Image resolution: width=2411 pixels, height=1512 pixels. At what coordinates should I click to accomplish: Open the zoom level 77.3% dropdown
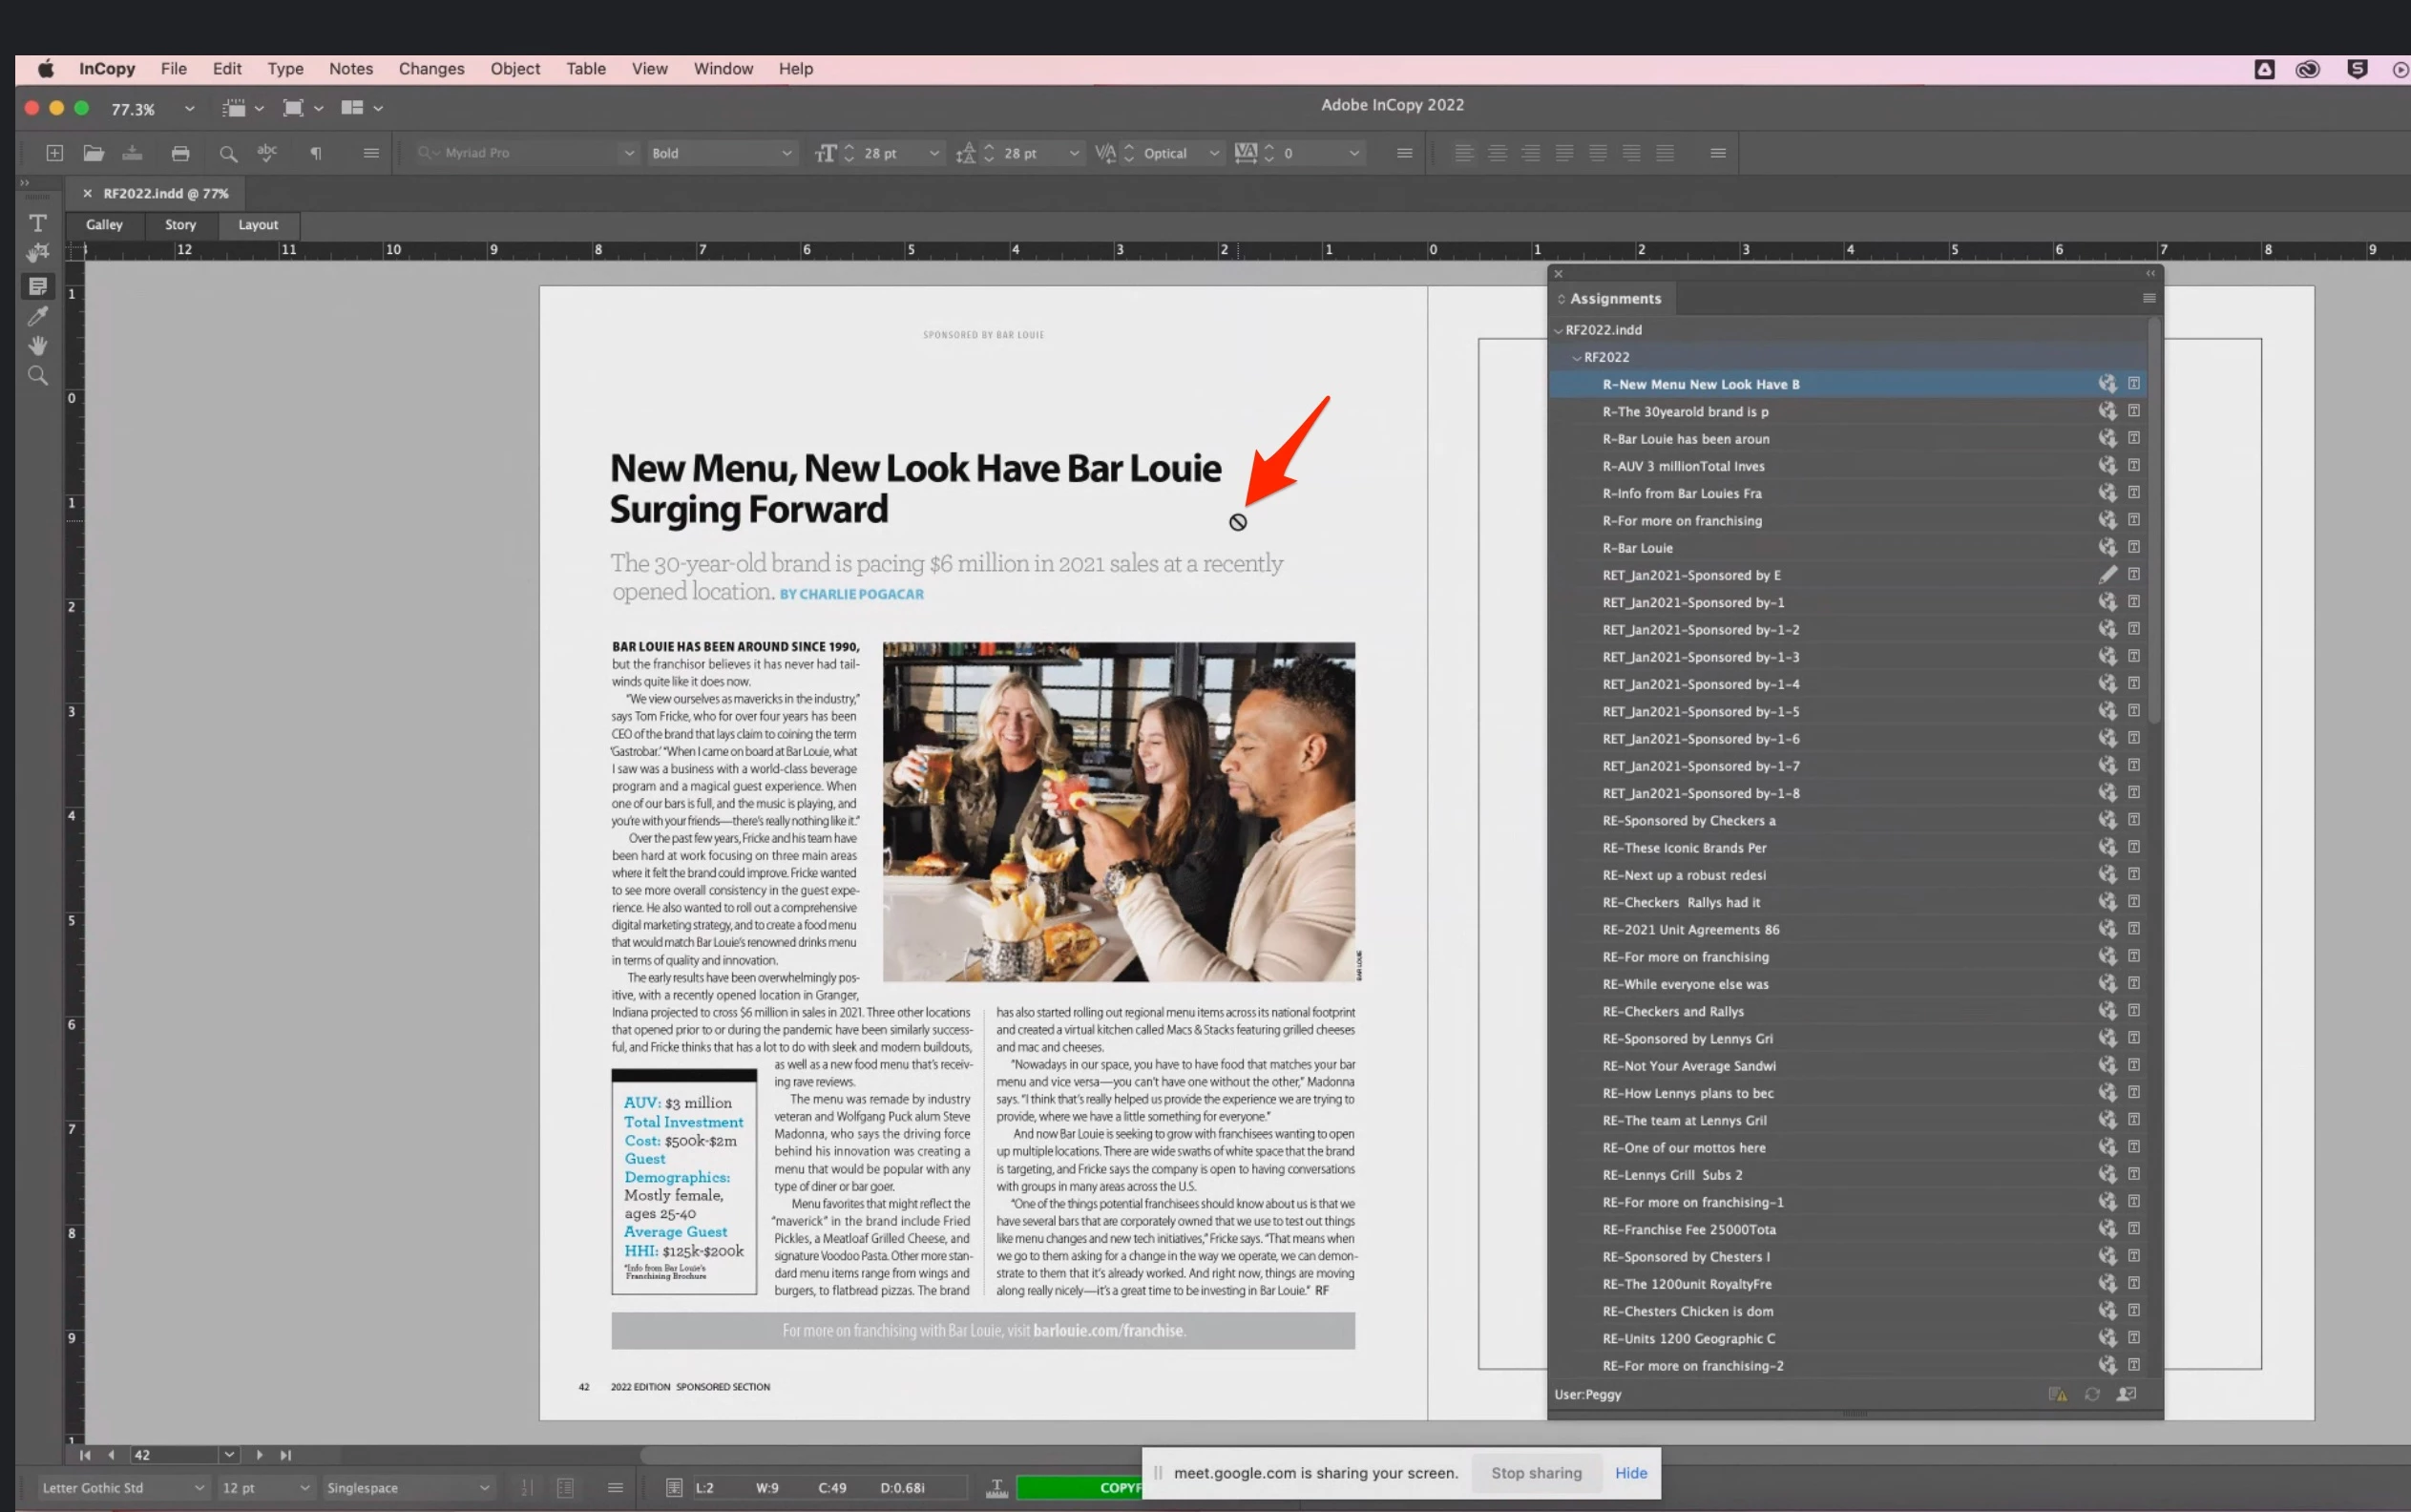(x=189, y=108)
